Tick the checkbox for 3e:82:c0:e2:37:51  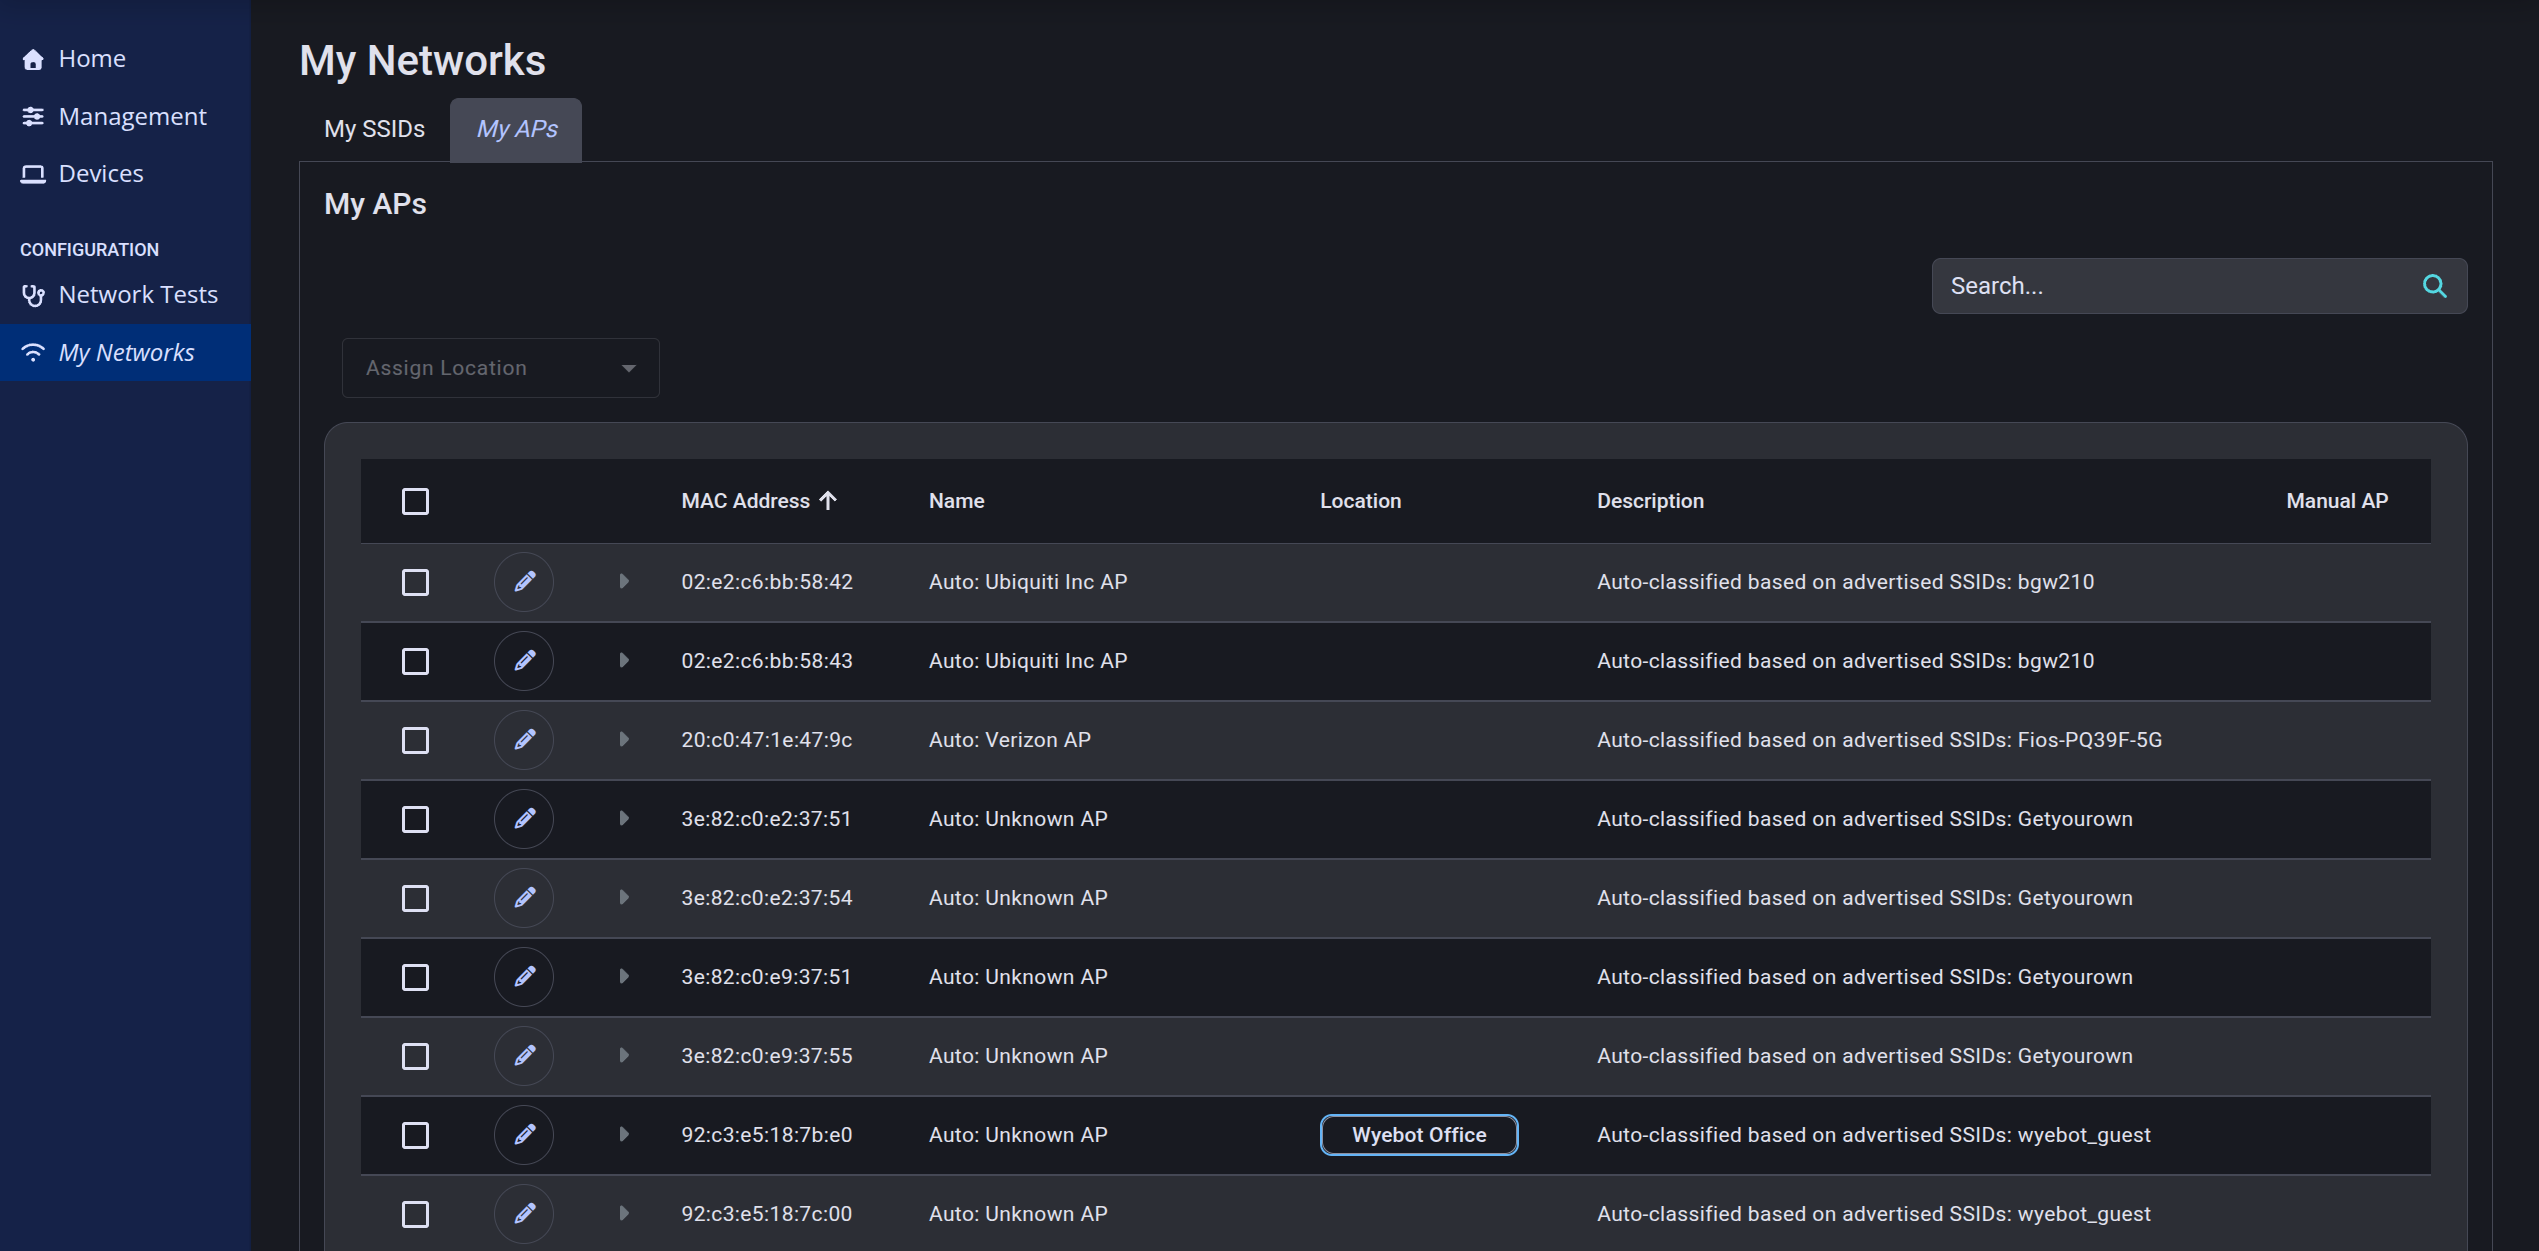[x=415, y=819]
